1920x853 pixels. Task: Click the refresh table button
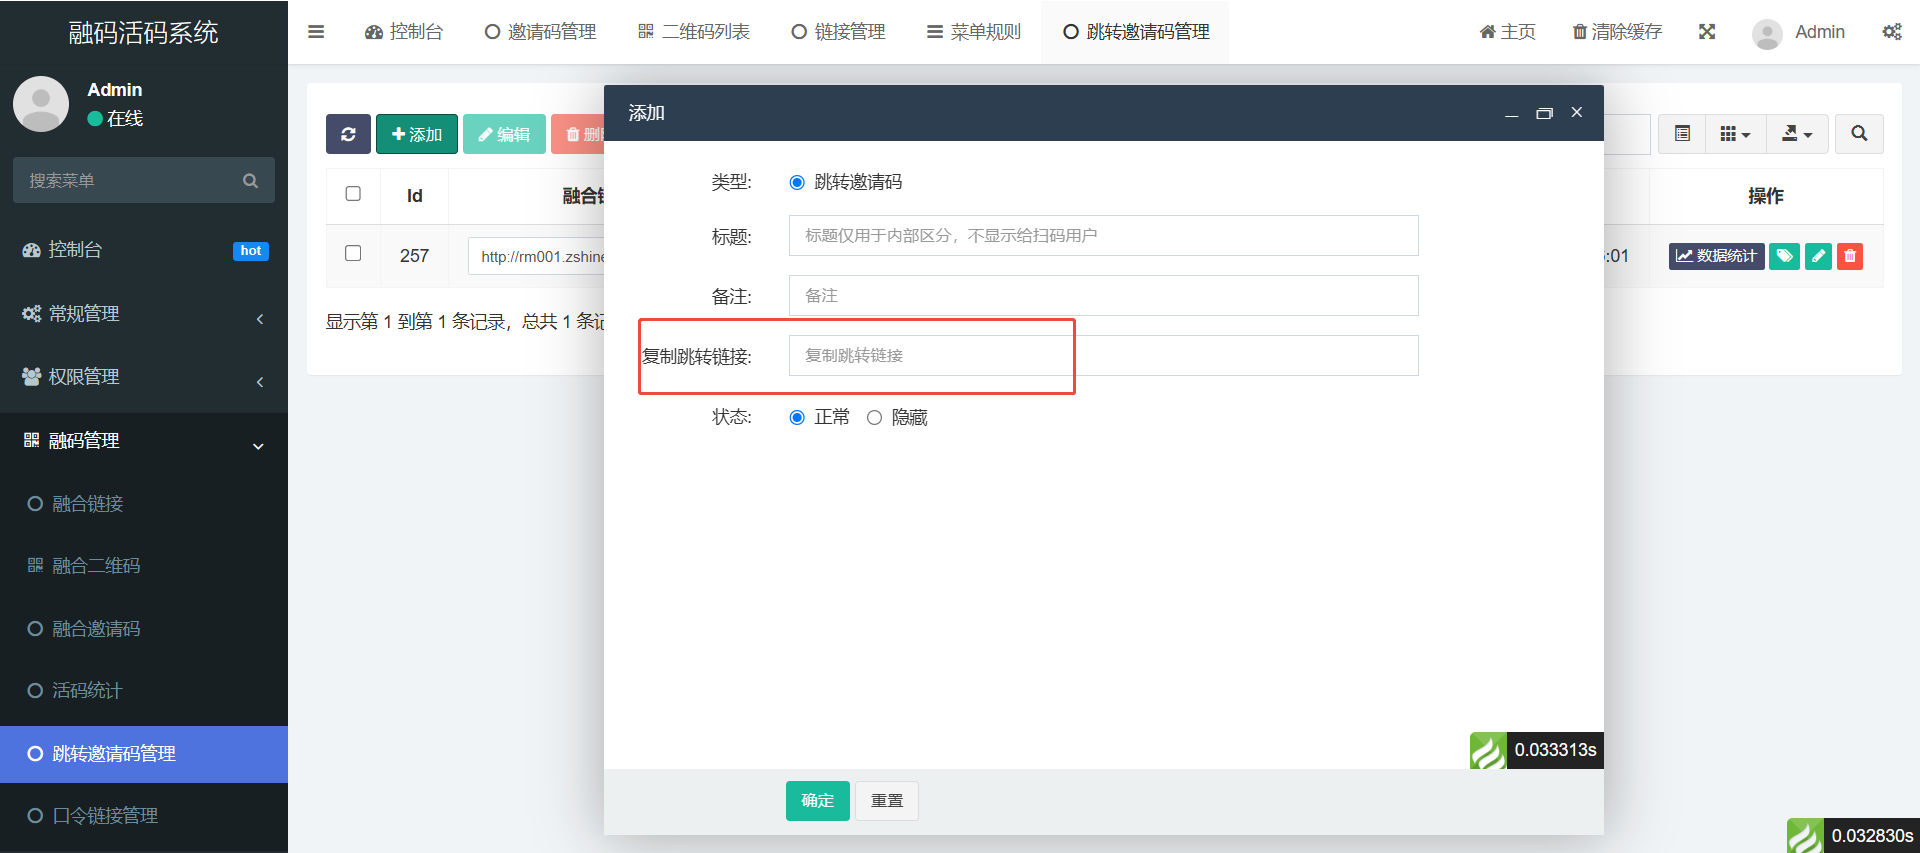point(348,134)
